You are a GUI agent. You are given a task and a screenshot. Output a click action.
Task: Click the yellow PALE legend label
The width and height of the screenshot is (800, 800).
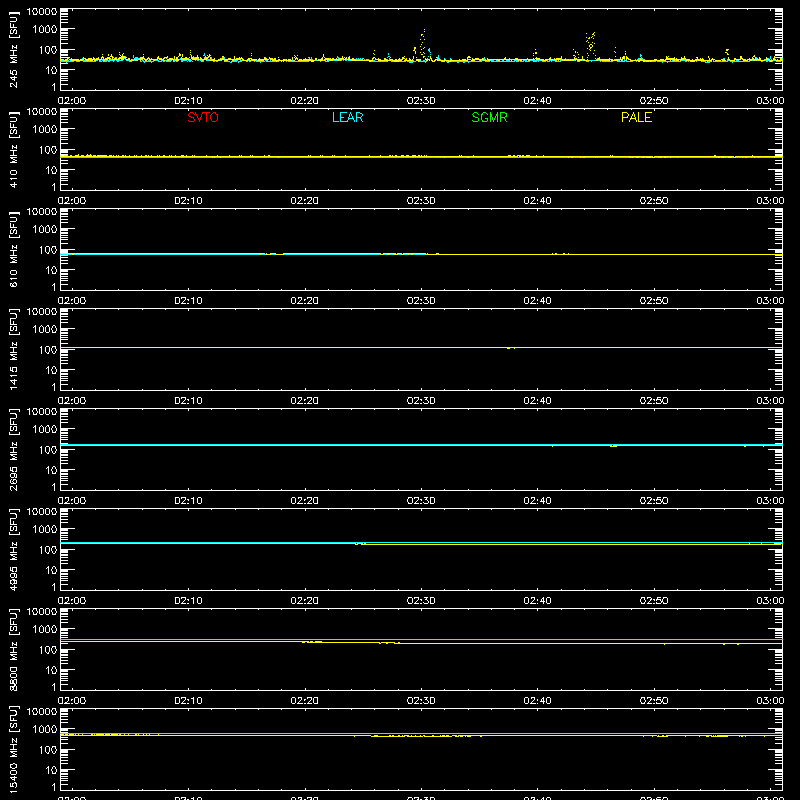coord(636,117)
